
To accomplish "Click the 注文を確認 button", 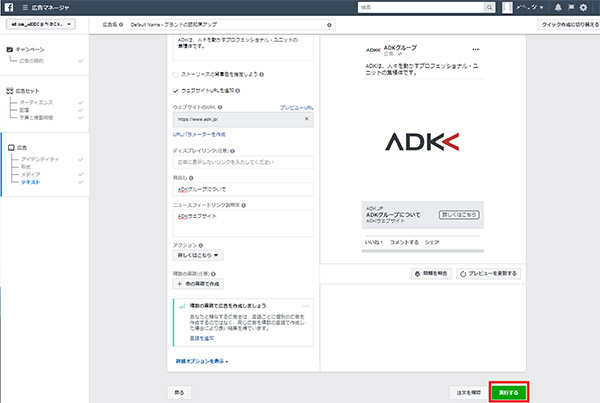I will point(469,393).
